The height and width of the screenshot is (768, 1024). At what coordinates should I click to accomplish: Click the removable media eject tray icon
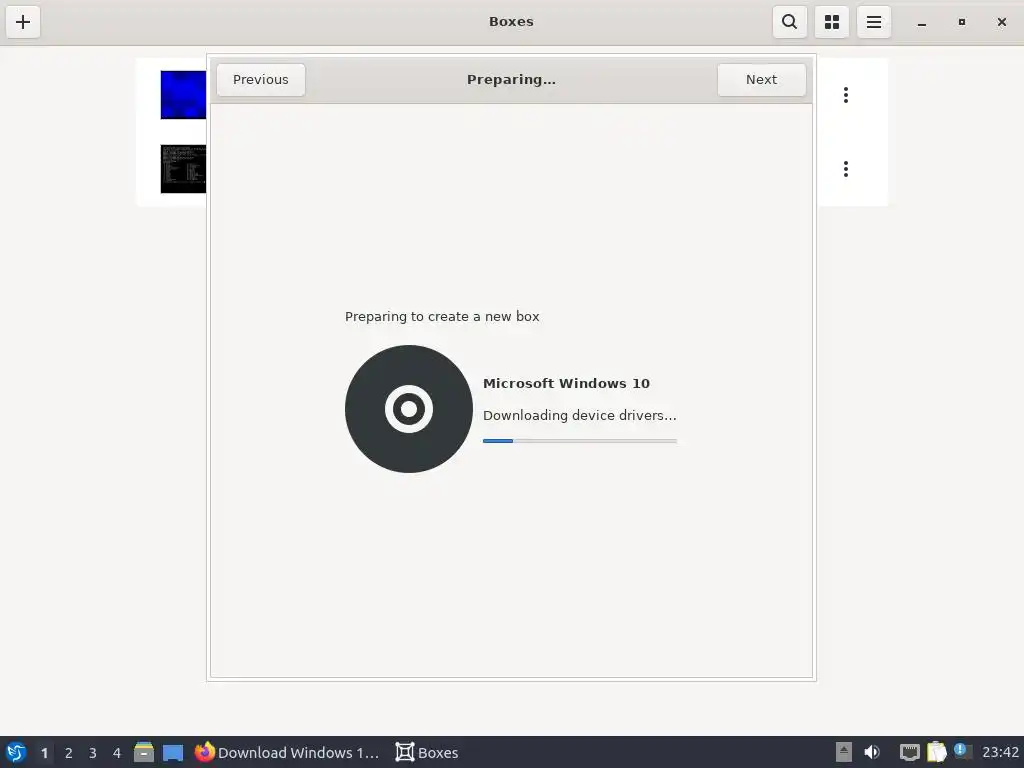click(x=844, y=752)
